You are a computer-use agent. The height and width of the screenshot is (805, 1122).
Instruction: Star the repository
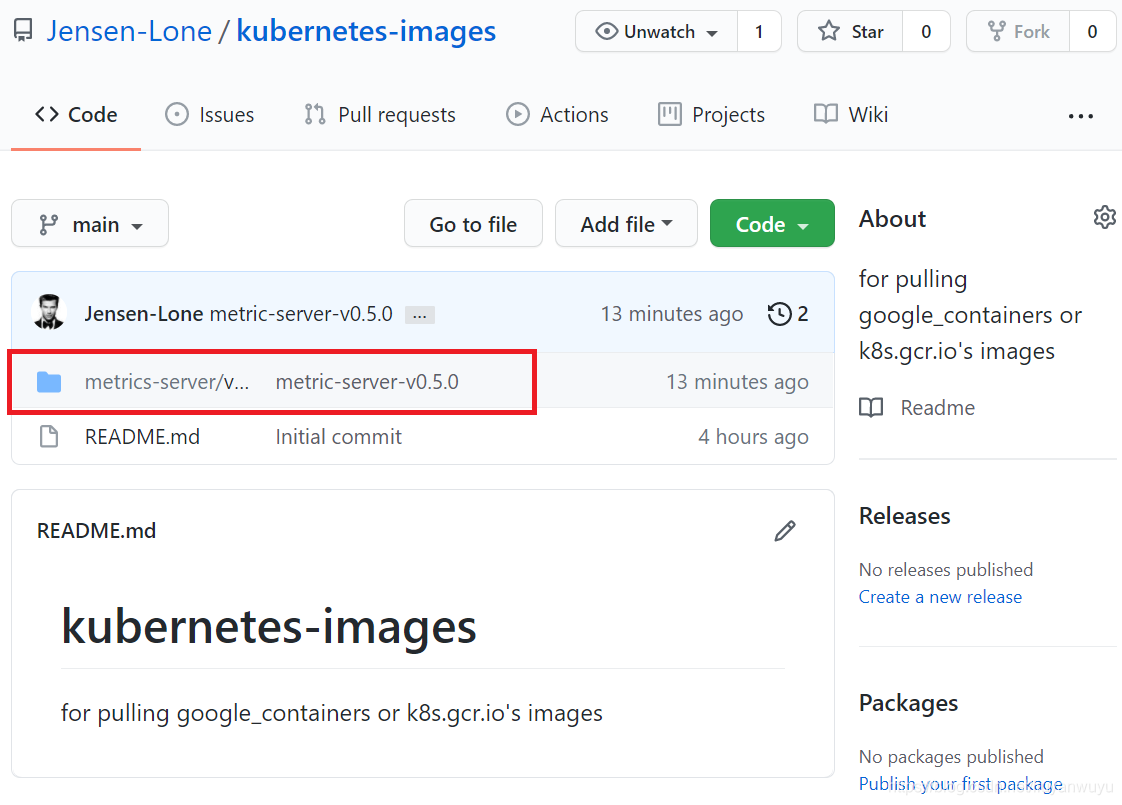[x=850, y=31]
